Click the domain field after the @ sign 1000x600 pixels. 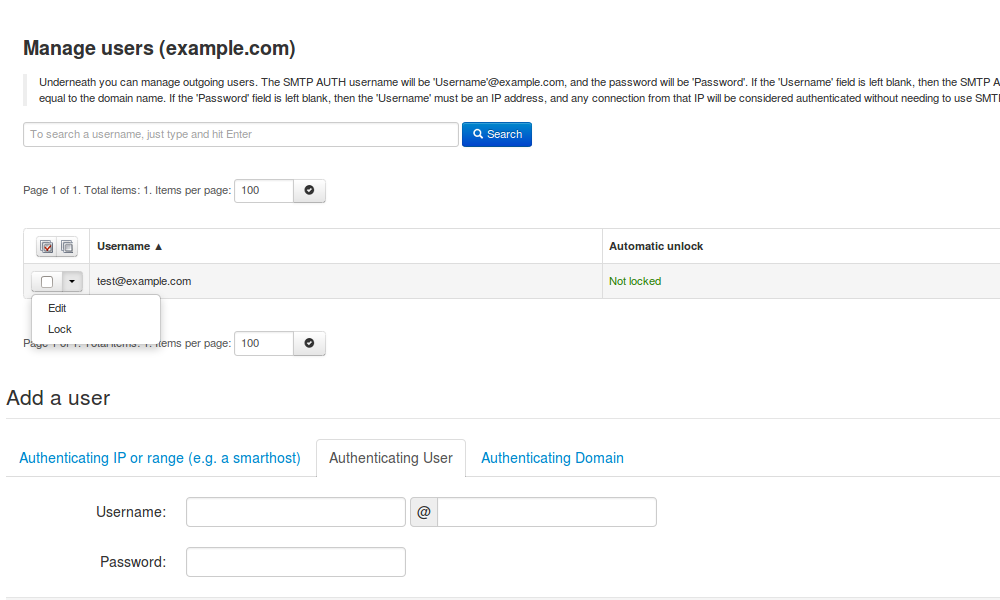pyautogui.click(x=546, y=512)
